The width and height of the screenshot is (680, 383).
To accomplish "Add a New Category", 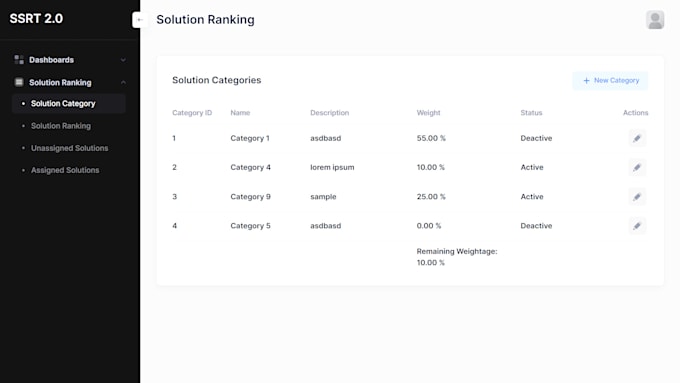I will tap(610, 81).
